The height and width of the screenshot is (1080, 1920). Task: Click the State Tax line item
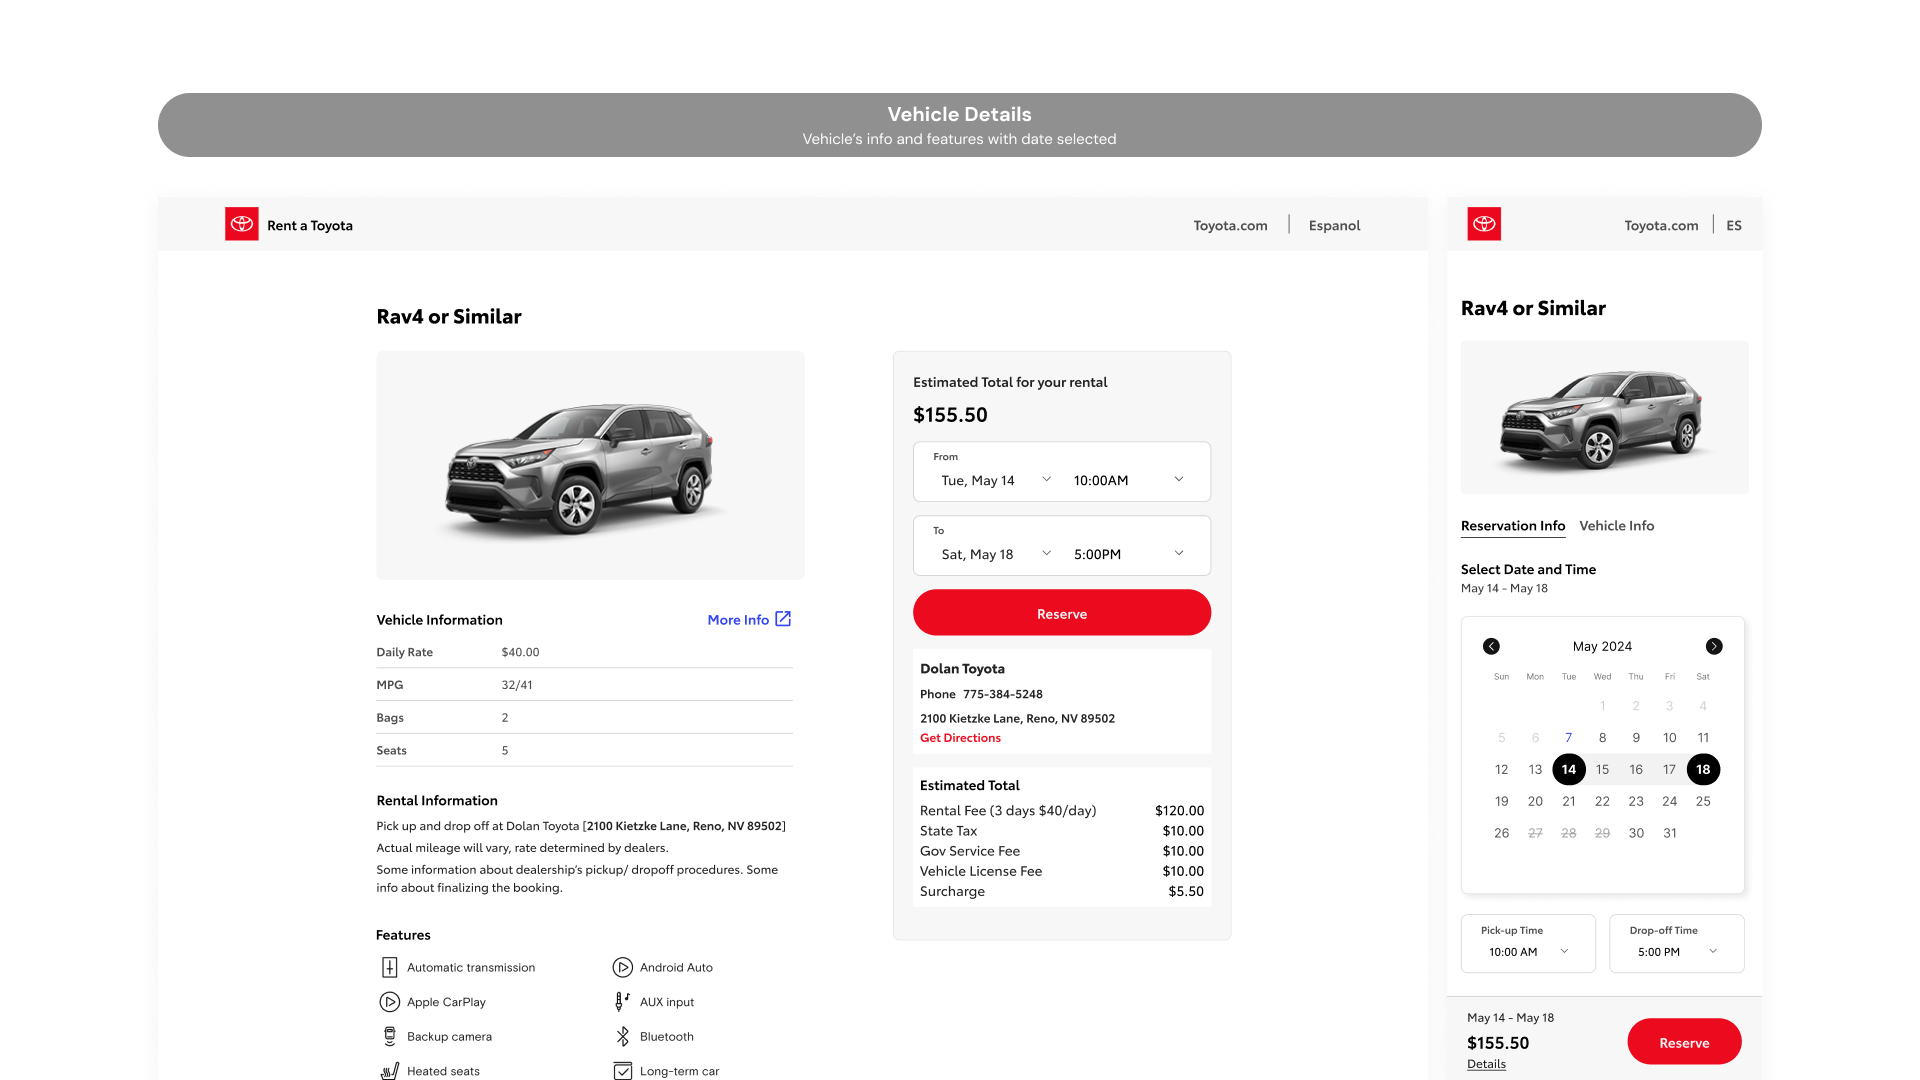pos(1061,831)
